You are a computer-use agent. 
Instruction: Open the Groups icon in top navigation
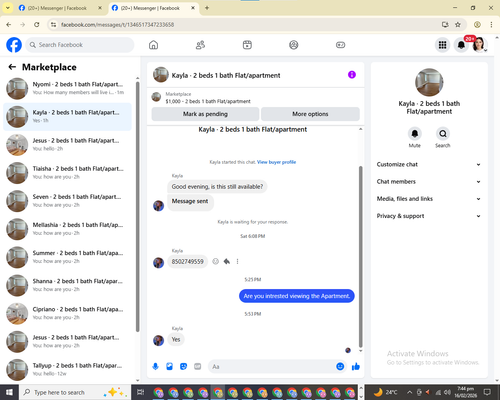(x=294, y=45)
